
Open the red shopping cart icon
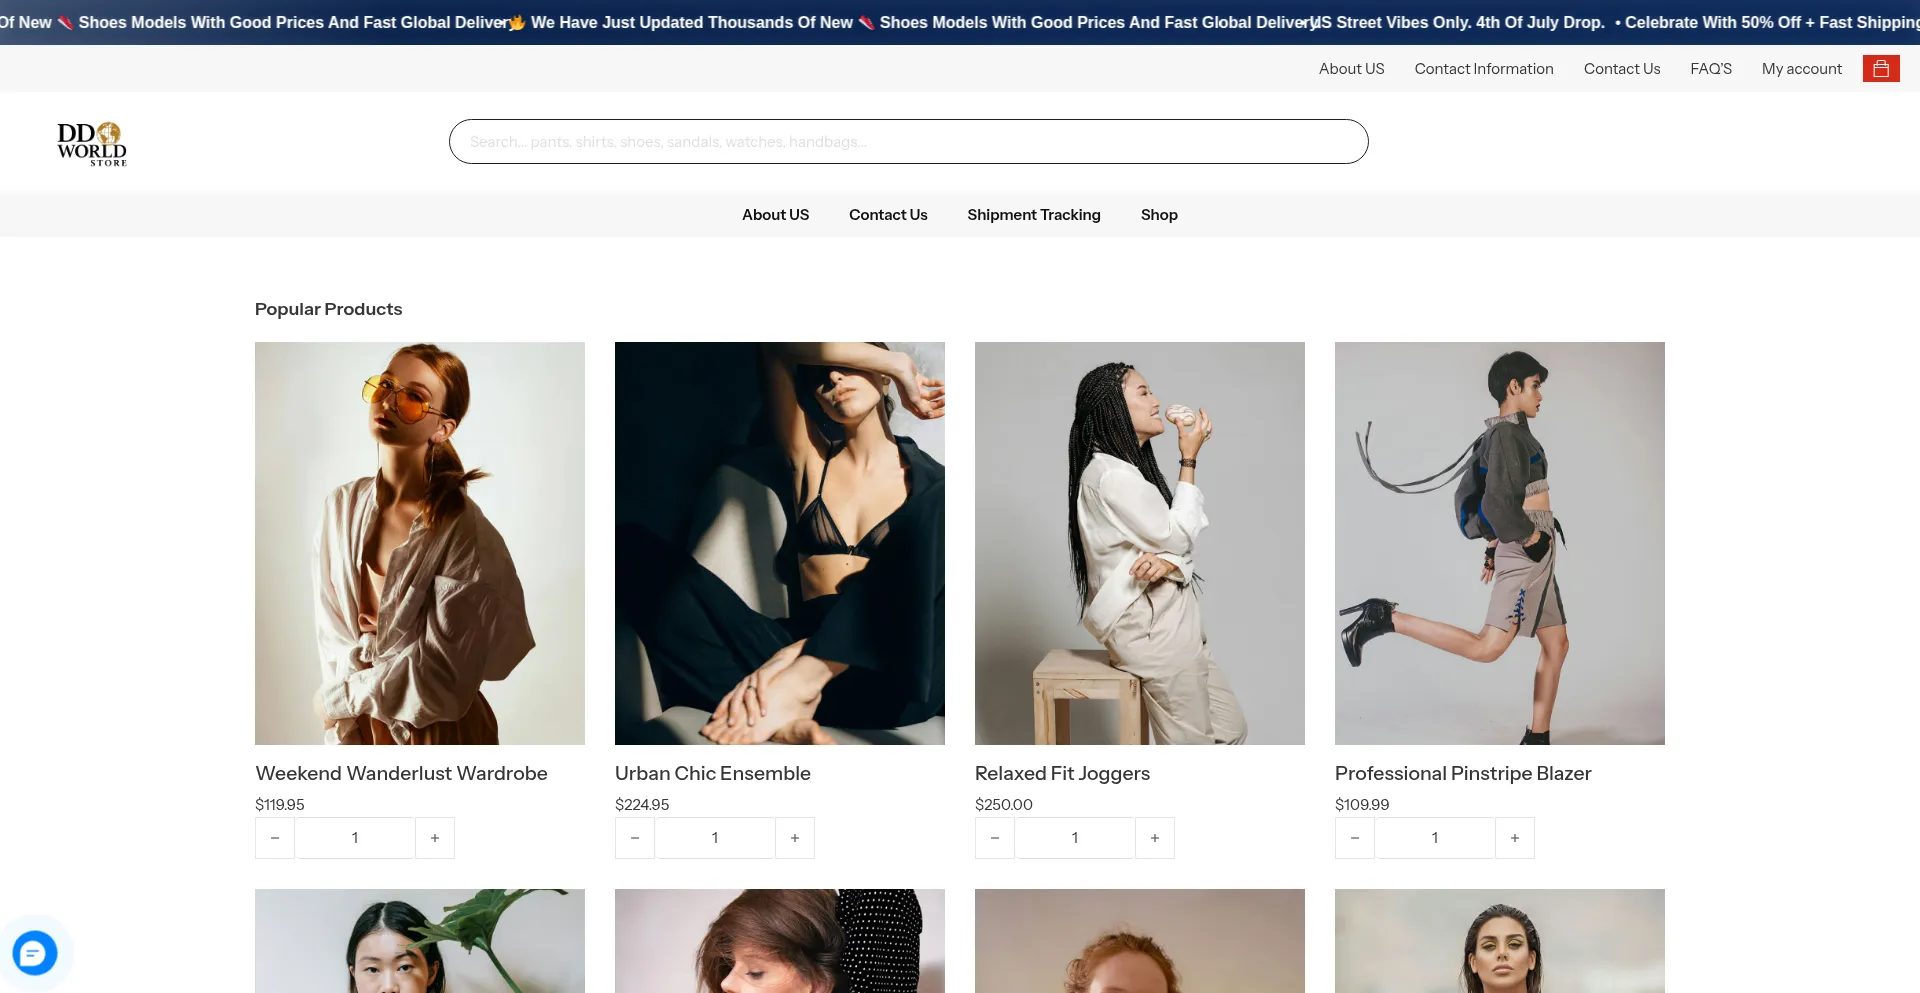pos(1880,69)
